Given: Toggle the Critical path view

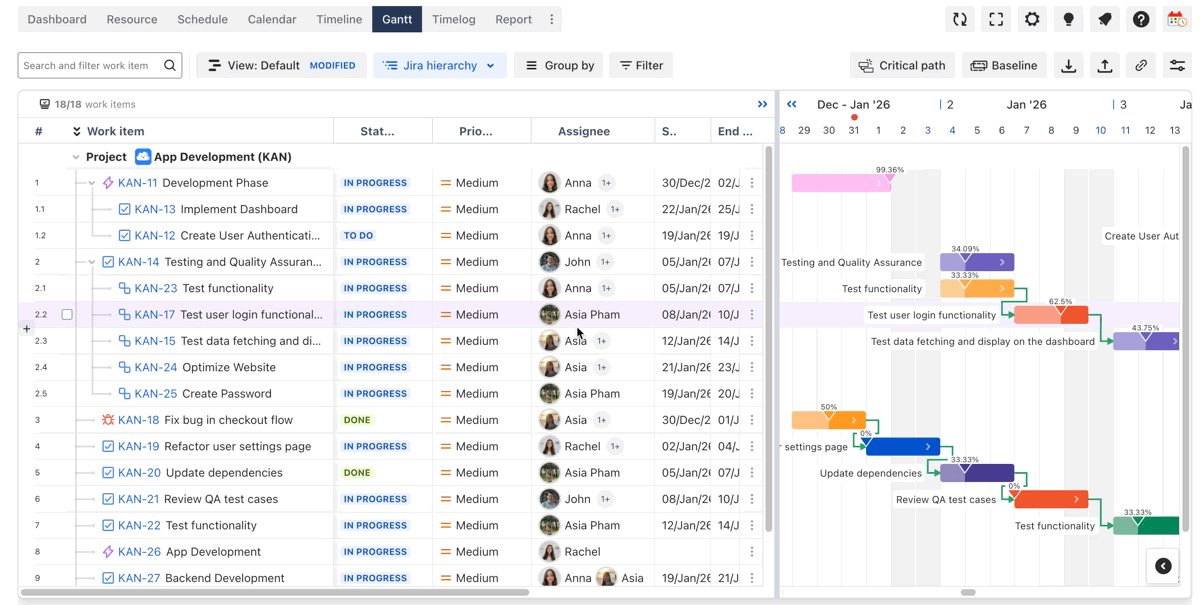Looking at the screenshot, I should click(x=902, y=66).
